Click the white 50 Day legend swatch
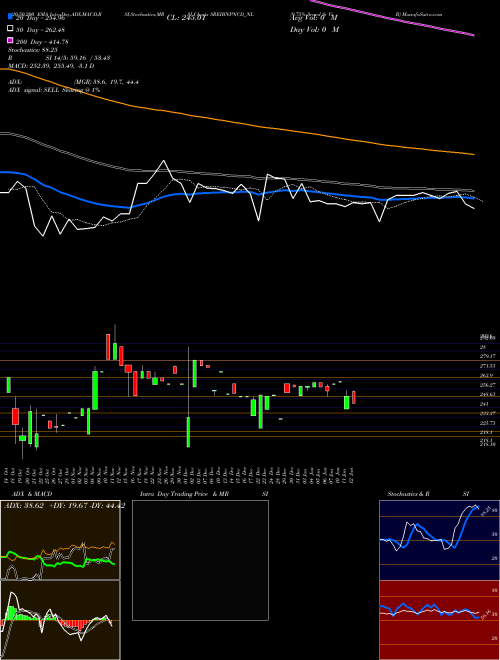The image size is (500, 660). pos(10,29)
